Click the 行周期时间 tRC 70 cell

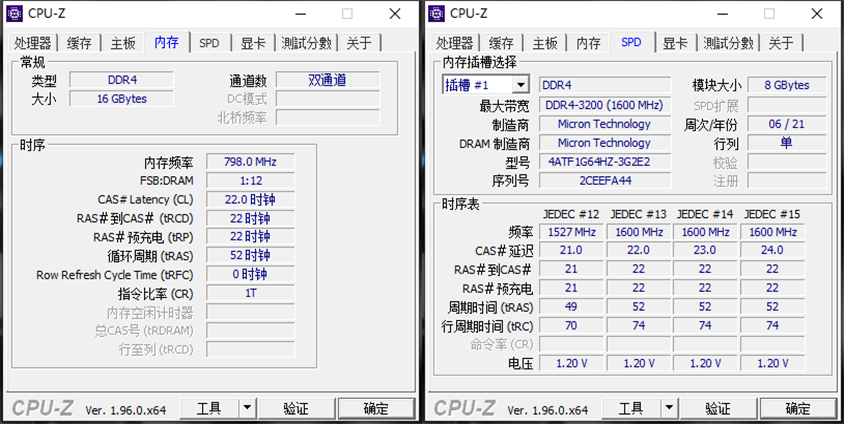572,326
